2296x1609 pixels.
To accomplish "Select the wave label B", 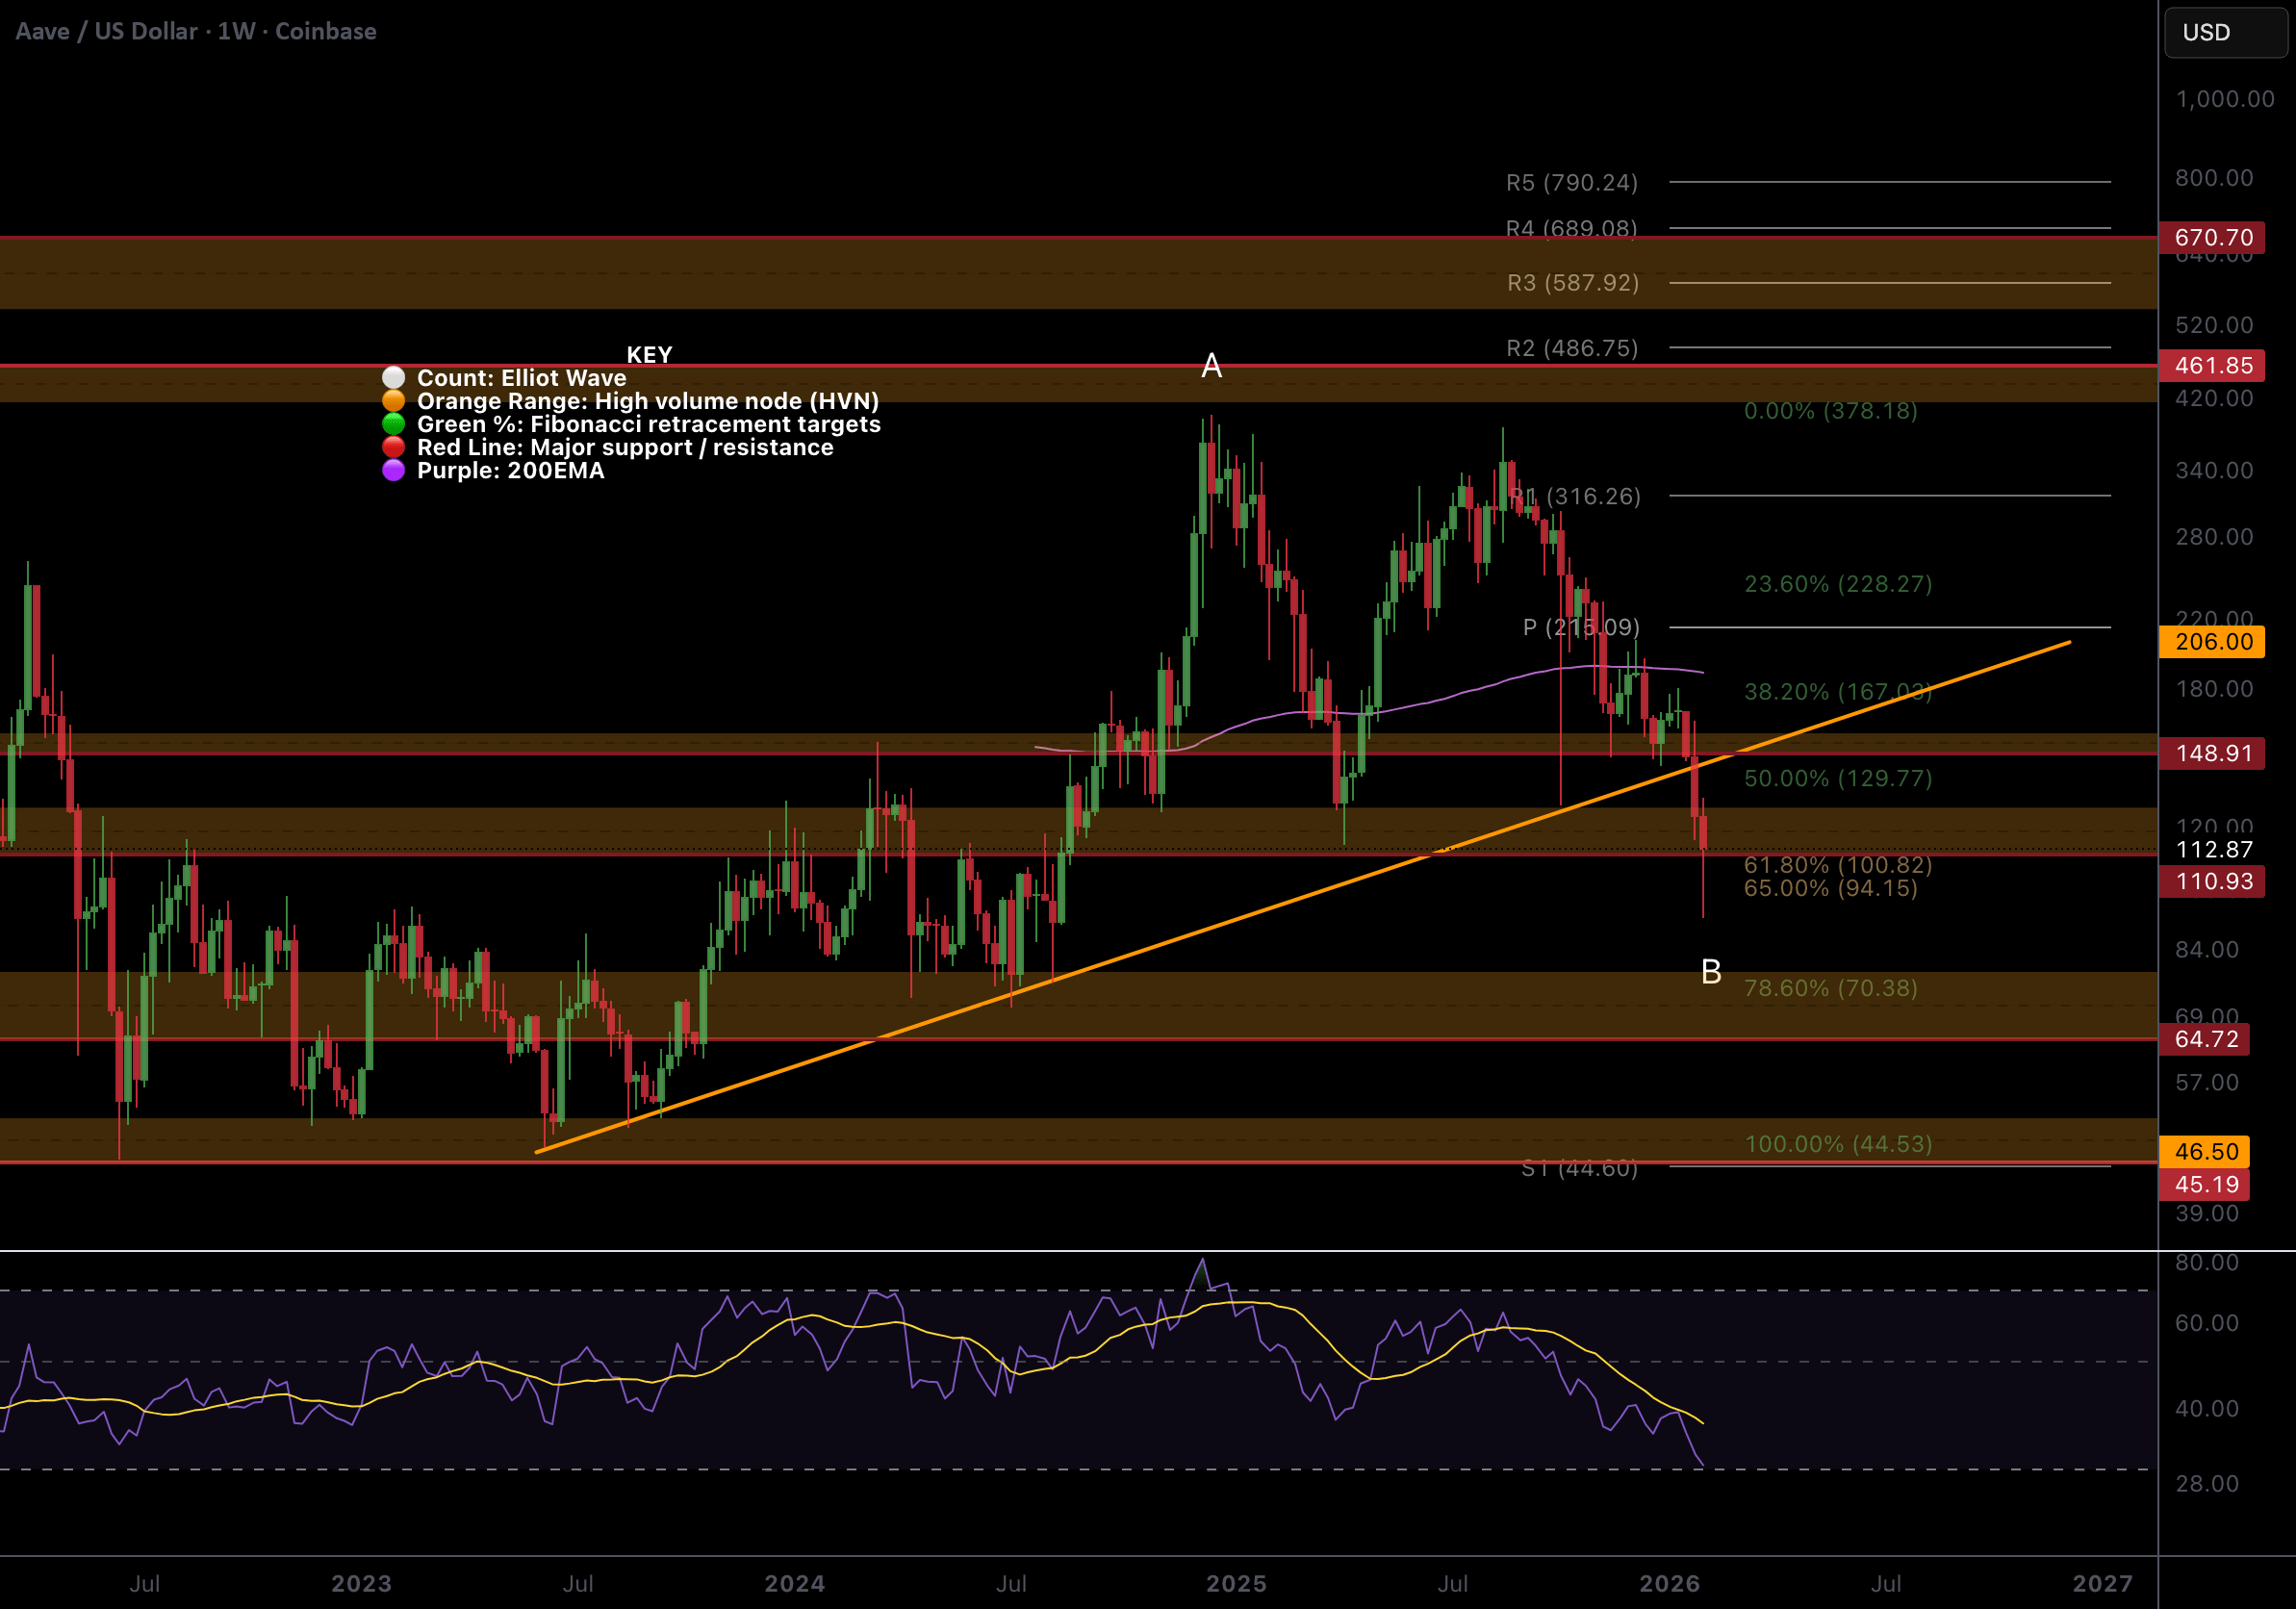I will 1711,972.
